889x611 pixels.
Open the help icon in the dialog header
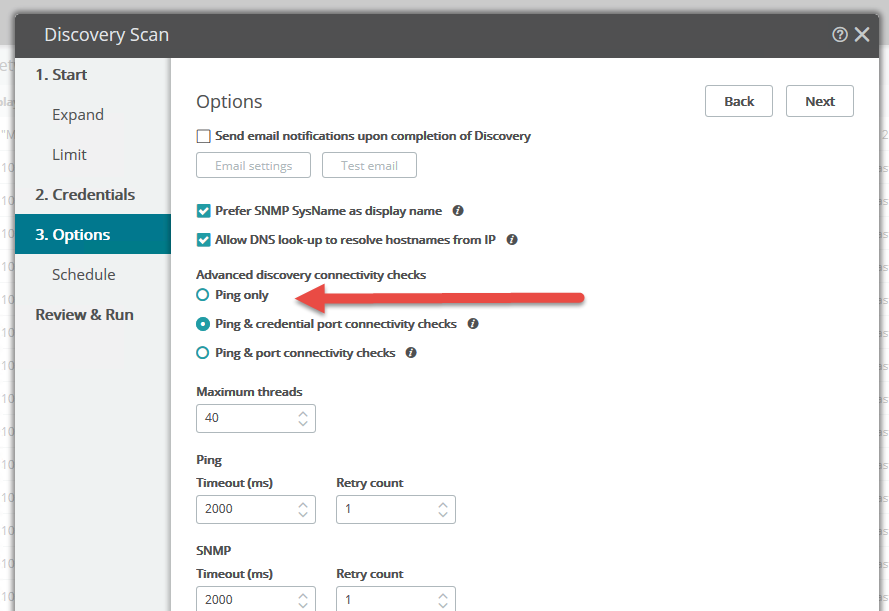pyautogui.click(x=840, y=35)
